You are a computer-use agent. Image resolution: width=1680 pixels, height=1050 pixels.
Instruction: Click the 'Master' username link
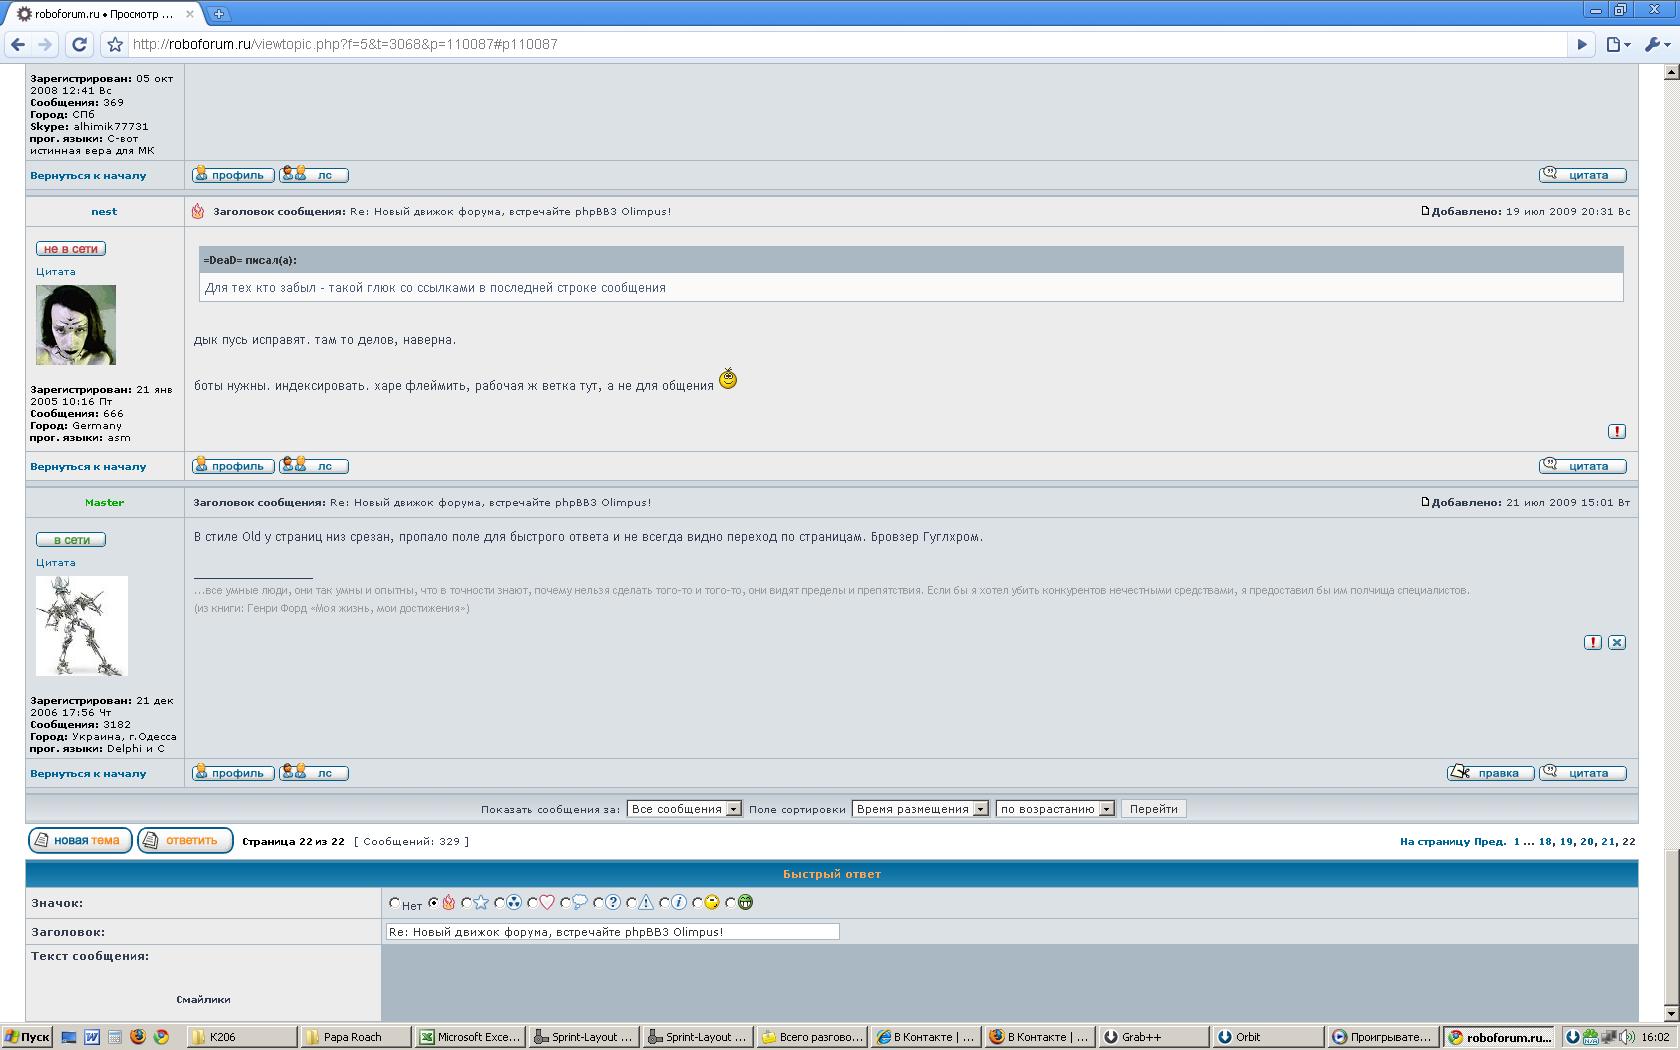coord(104,503)
